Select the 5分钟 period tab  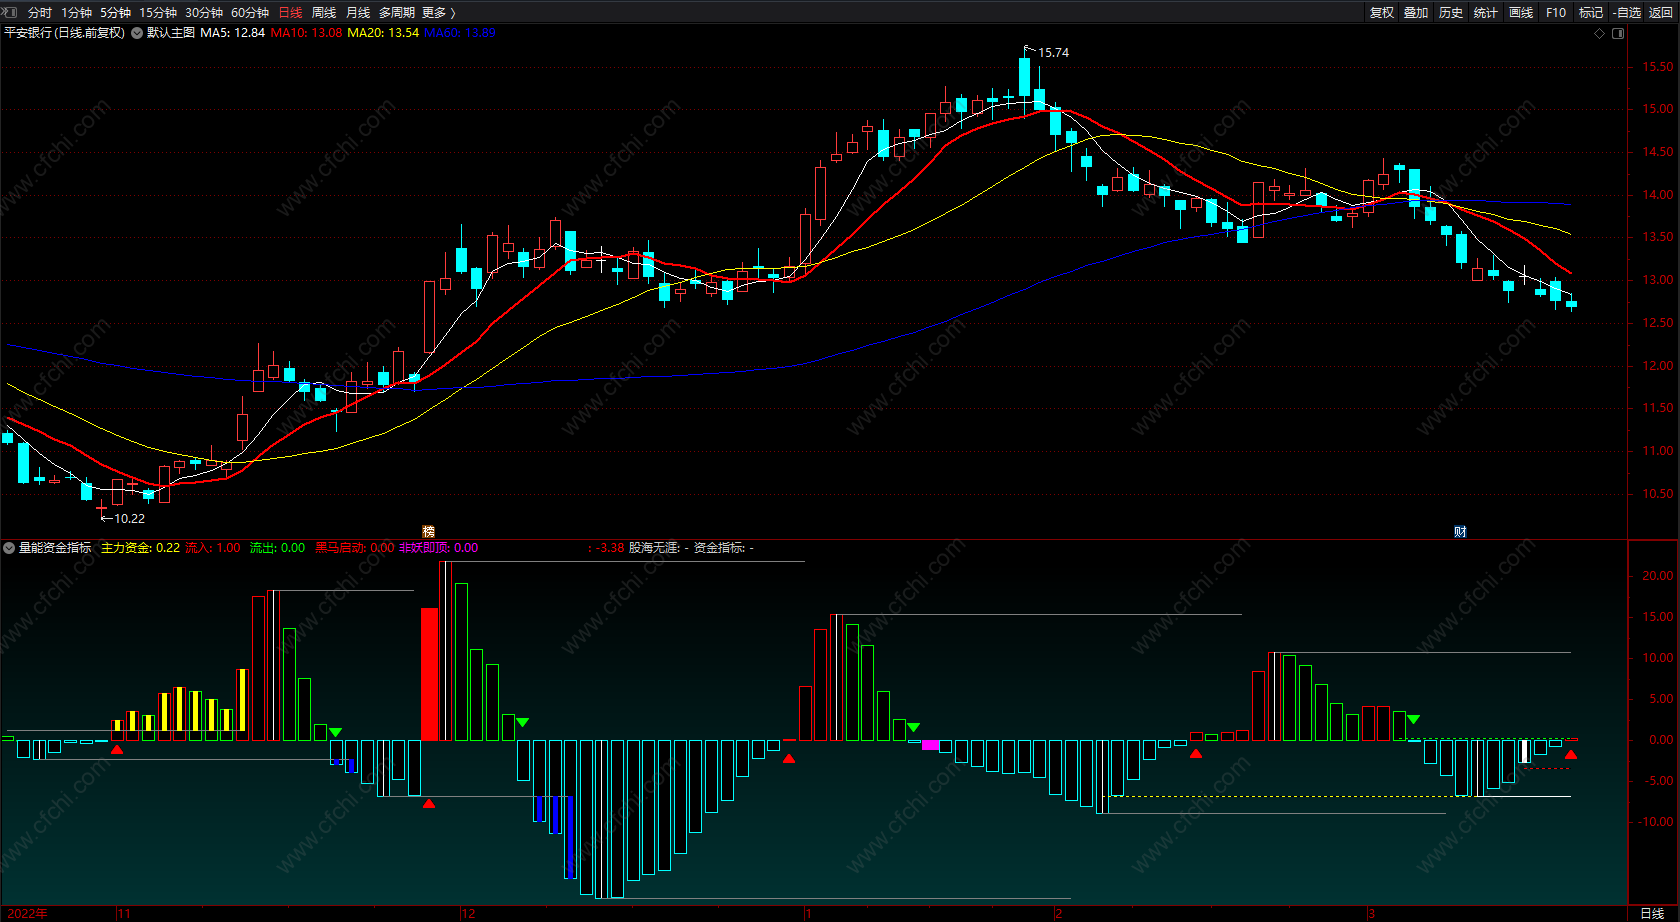coord(115,12)
